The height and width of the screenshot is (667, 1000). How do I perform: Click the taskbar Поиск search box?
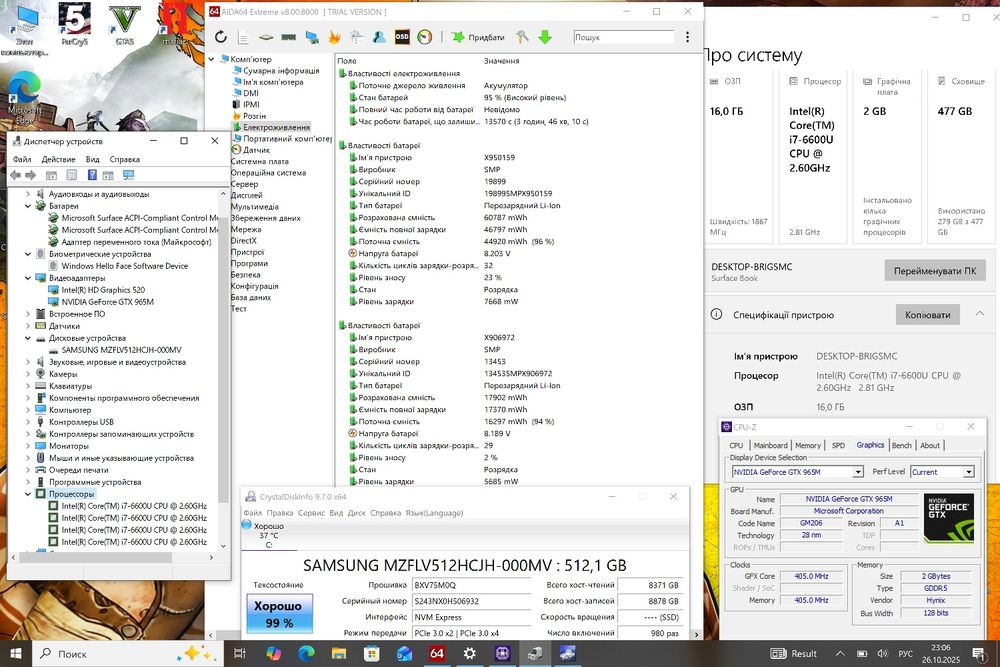[x=127, y=654]
